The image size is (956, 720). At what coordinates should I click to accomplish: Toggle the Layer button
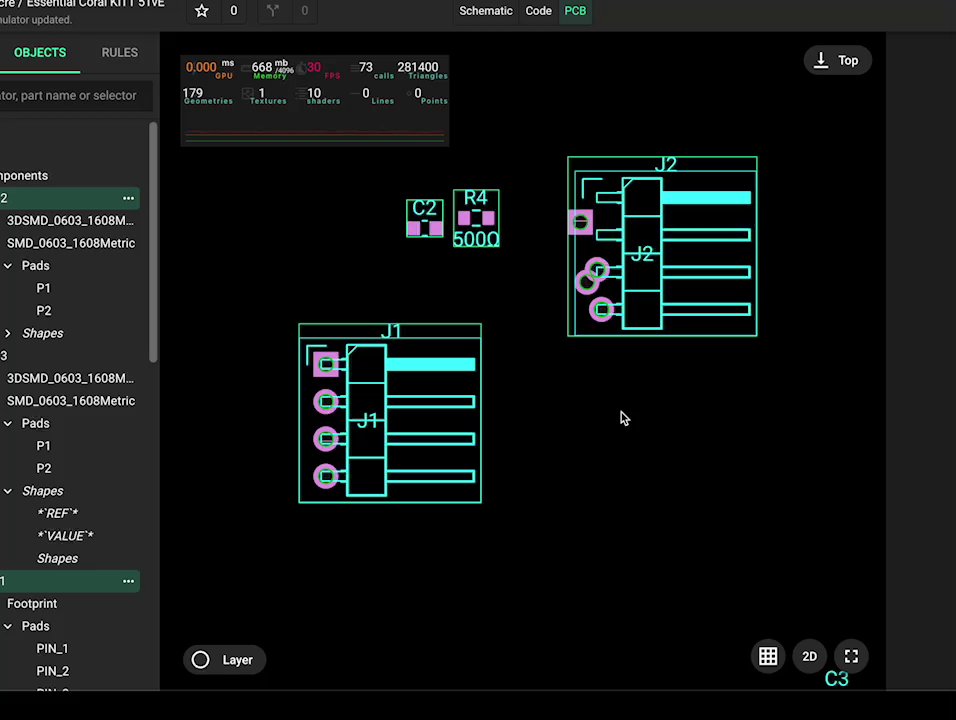(x=224, y=660)
